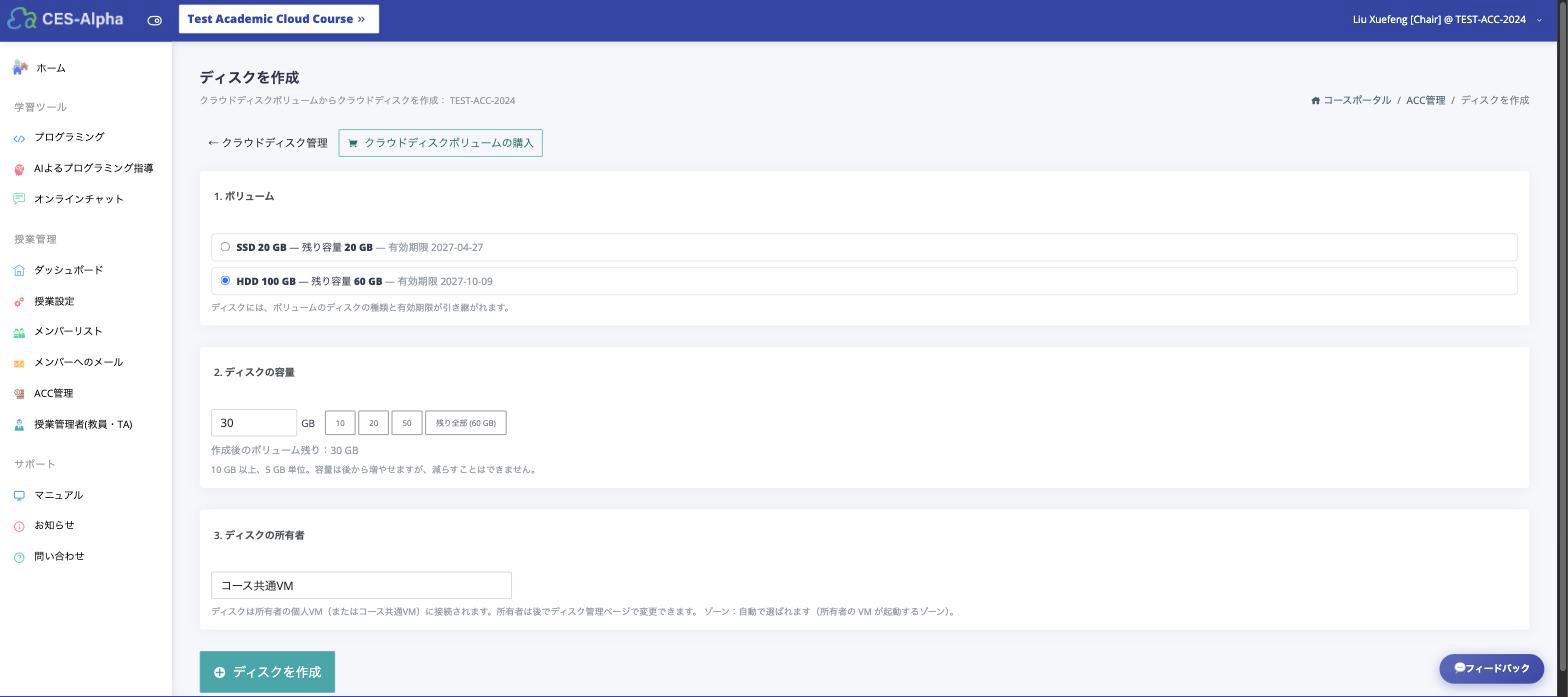The height and width of the screenshot is (697, 1568).
Task: Open the Test Academic Cloud Course button
Action: (x=279, y=19)
